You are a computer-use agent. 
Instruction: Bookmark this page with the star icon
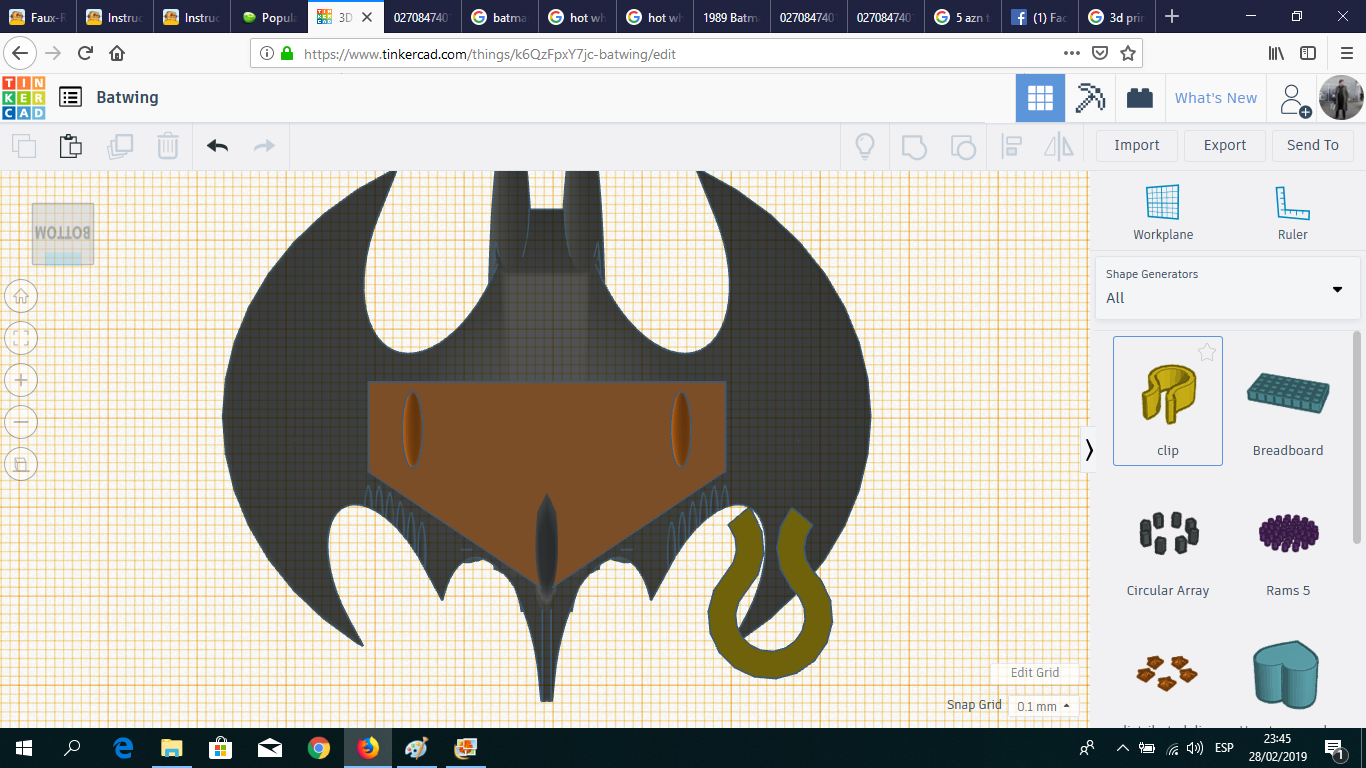tap(1128, 53)
